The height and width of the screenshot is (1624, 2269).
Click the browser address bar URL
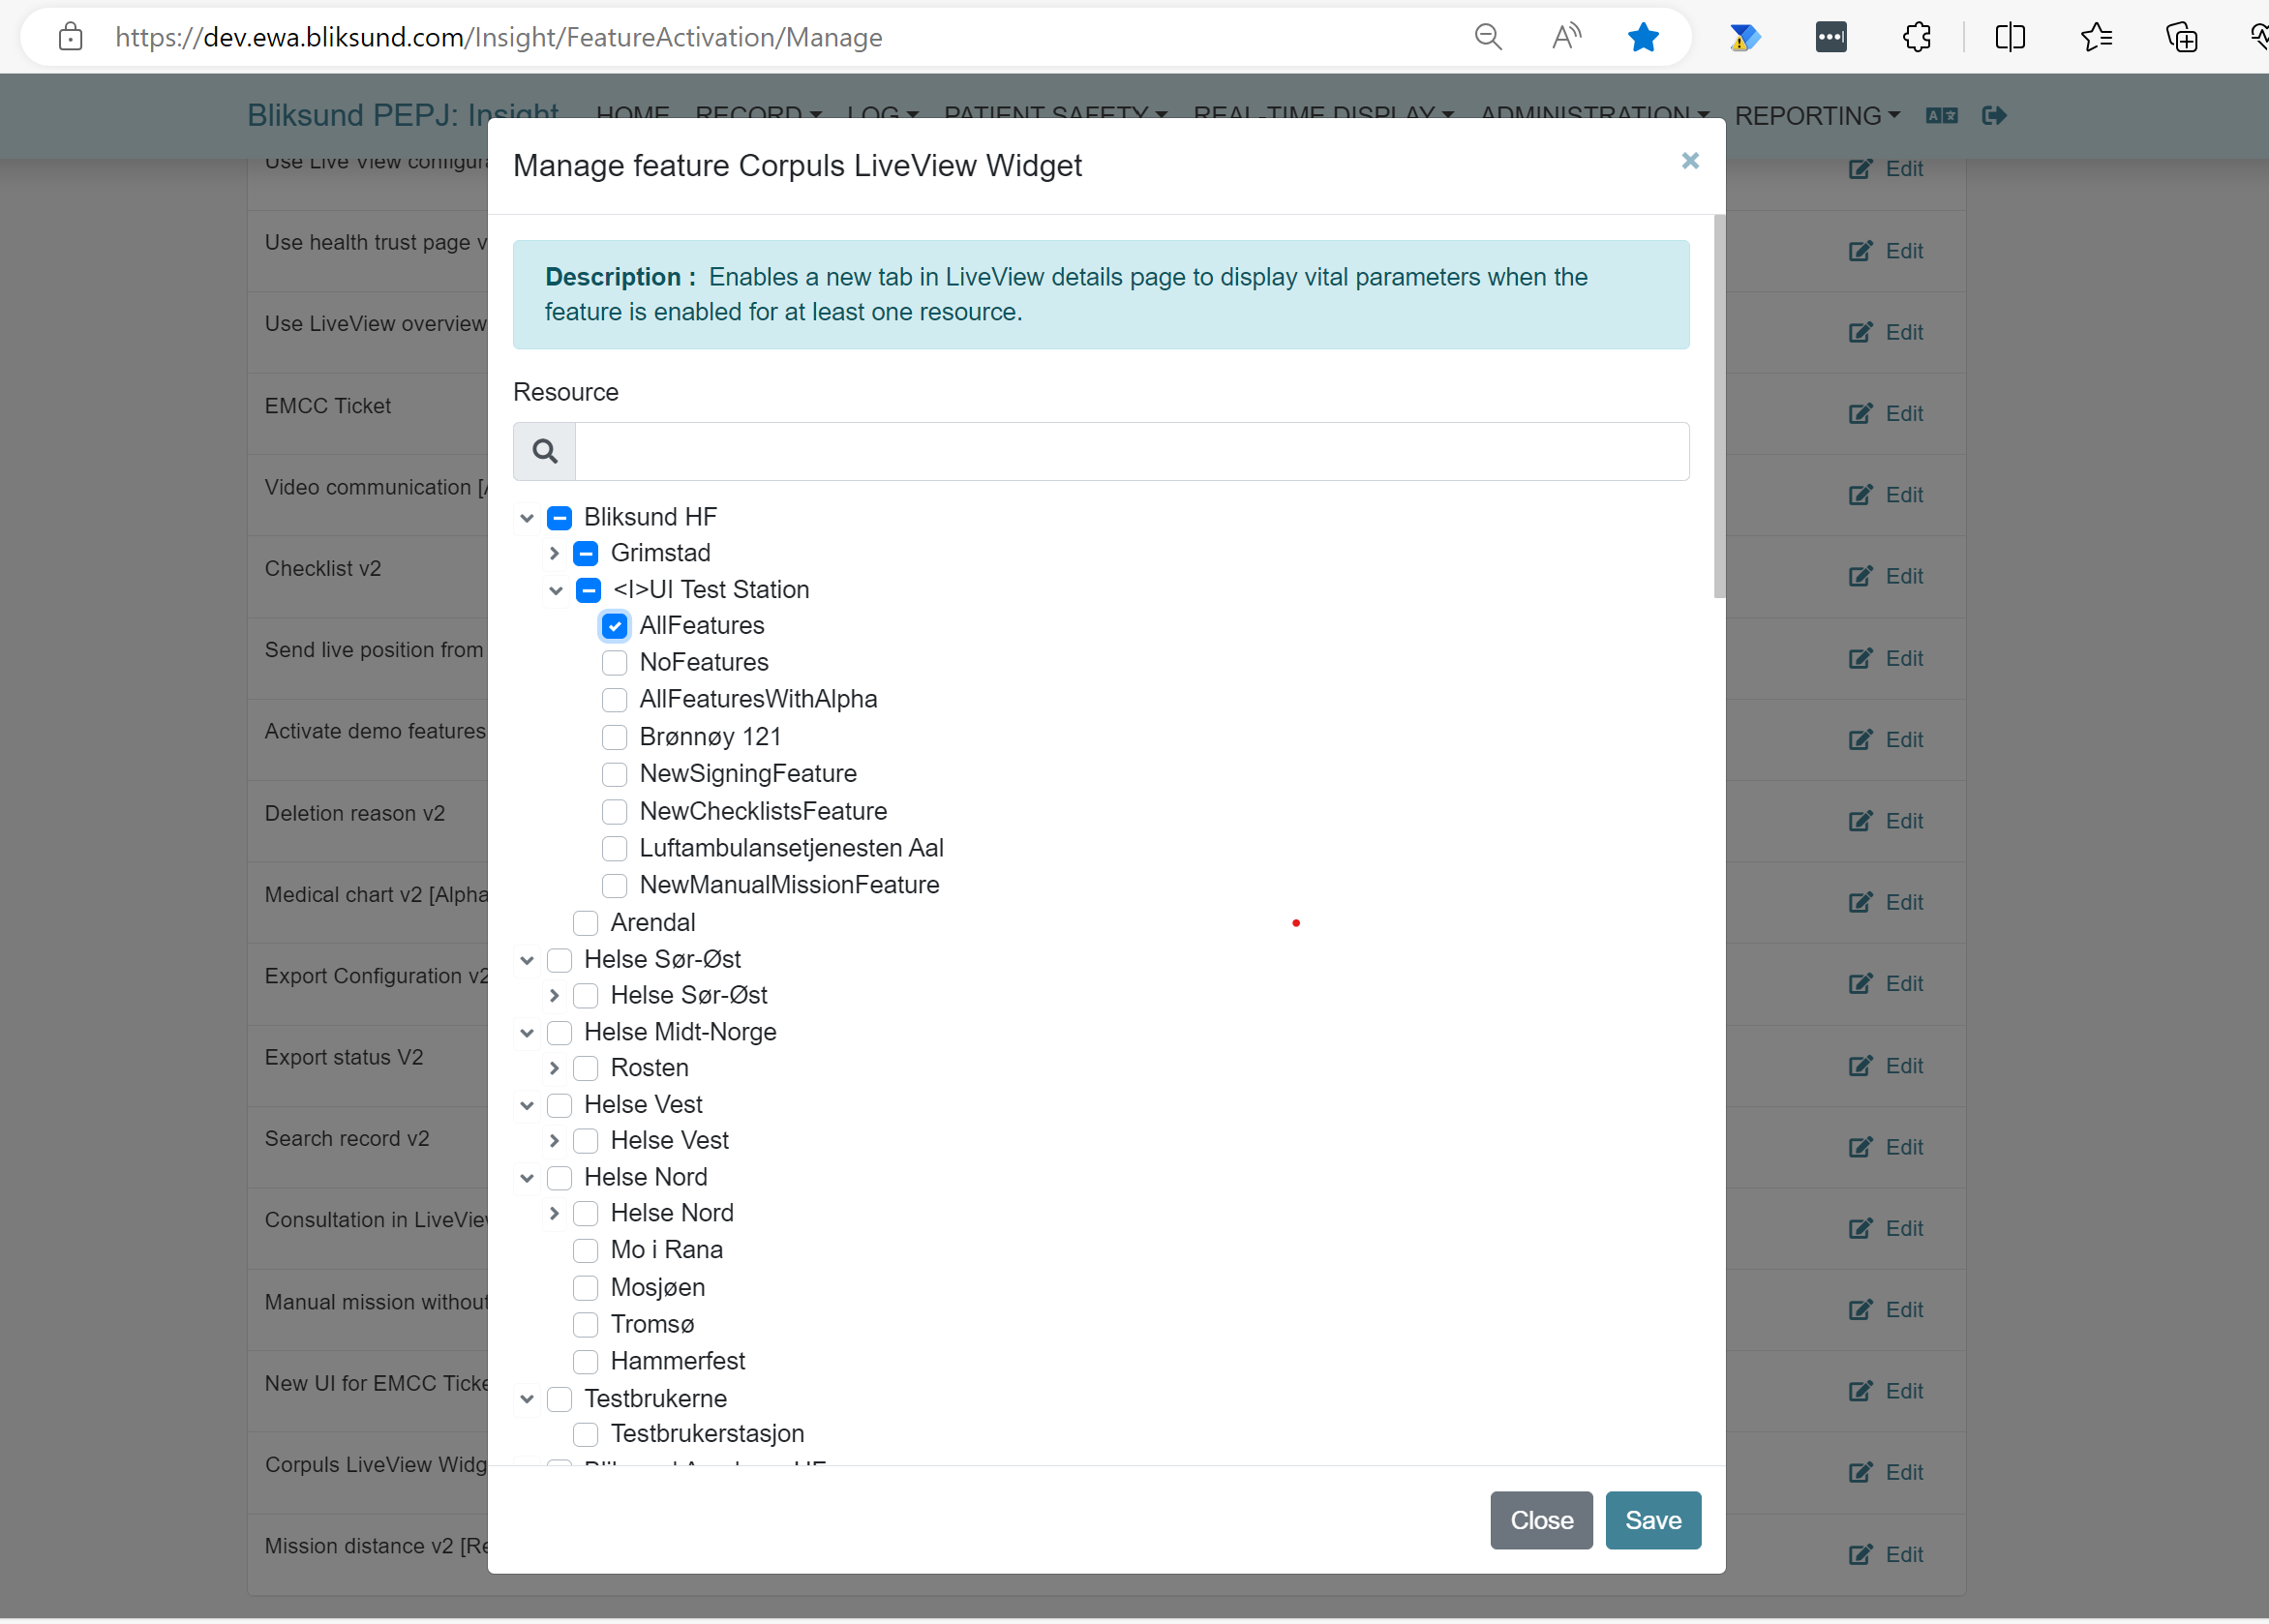498,38
